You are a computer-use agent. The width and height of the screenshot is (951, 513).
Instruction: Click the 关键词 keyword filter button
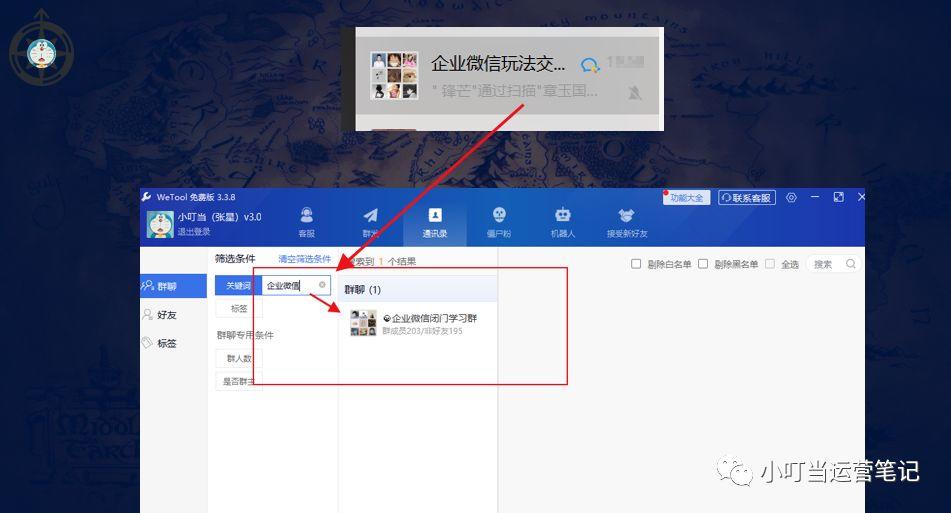click(x=238, y=286)
